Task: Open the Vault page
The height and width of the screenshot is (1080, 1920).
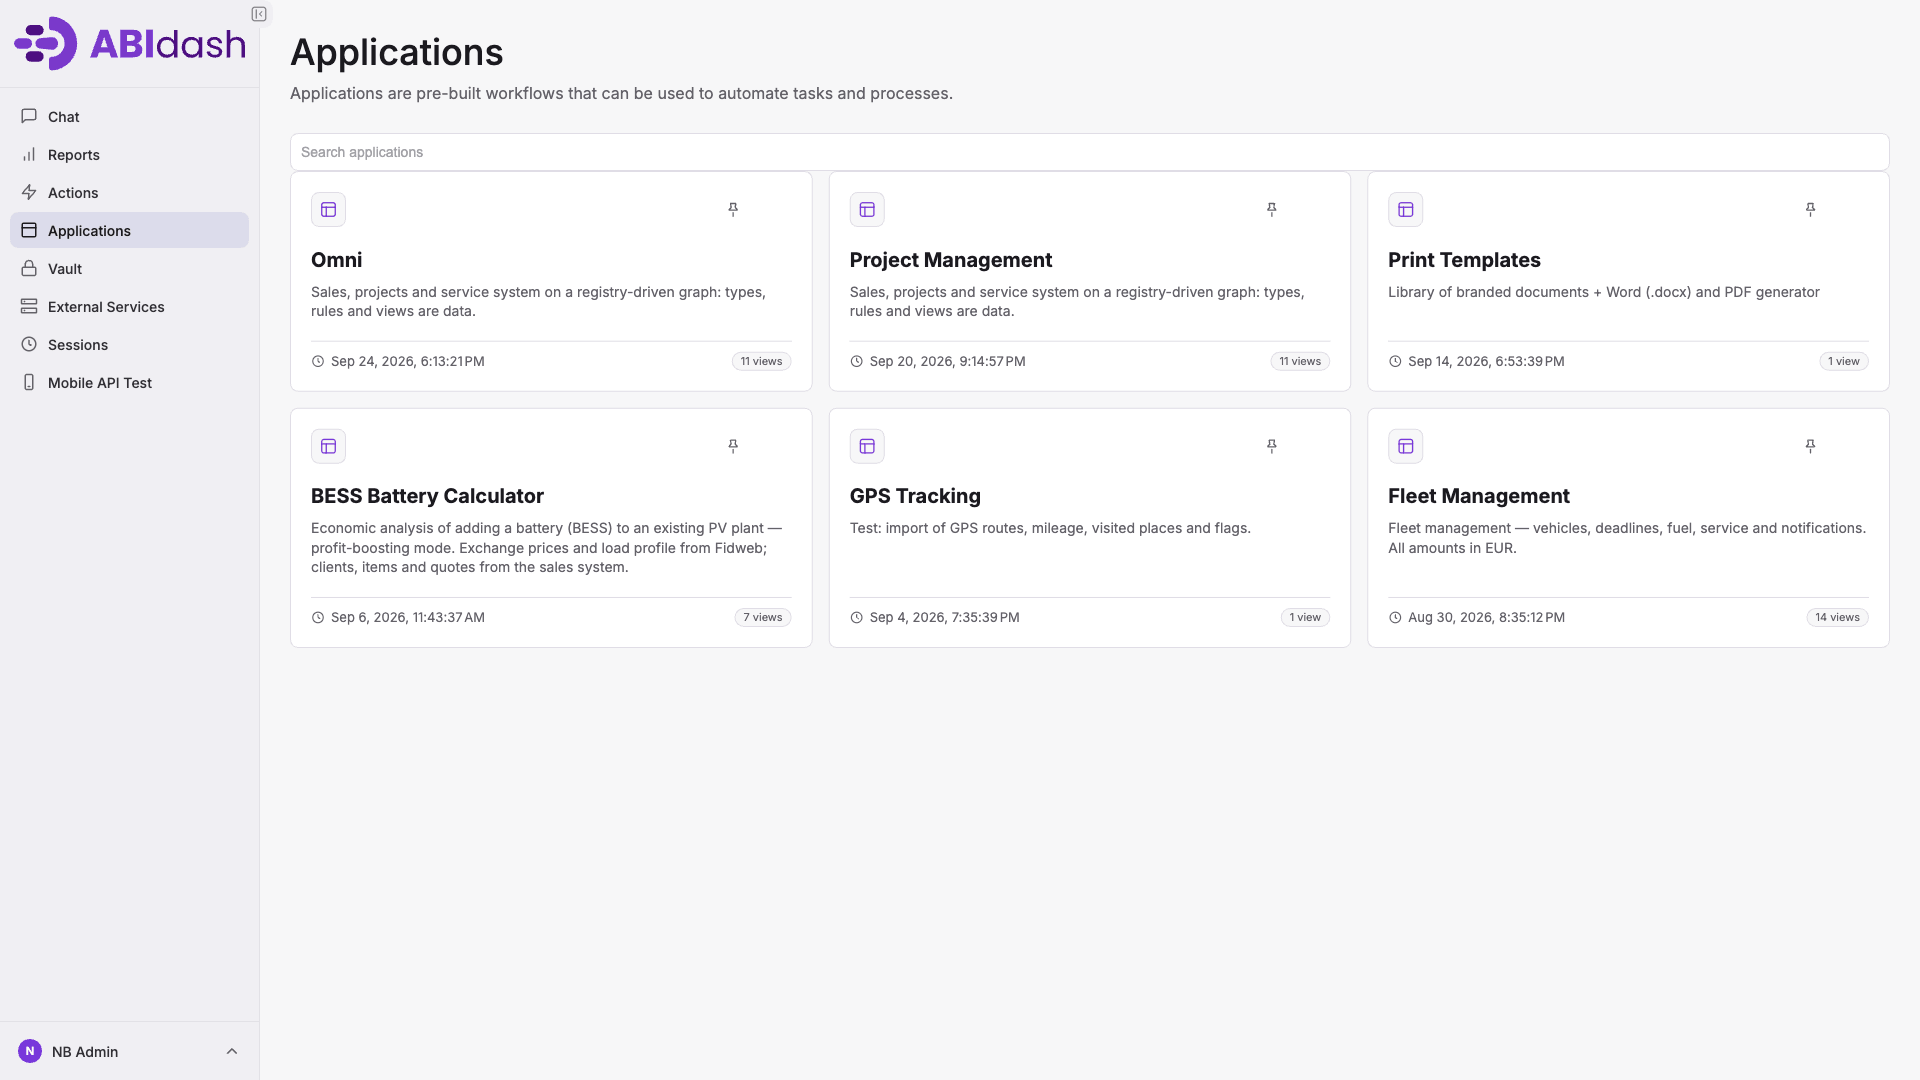Action: click(129, 269)
